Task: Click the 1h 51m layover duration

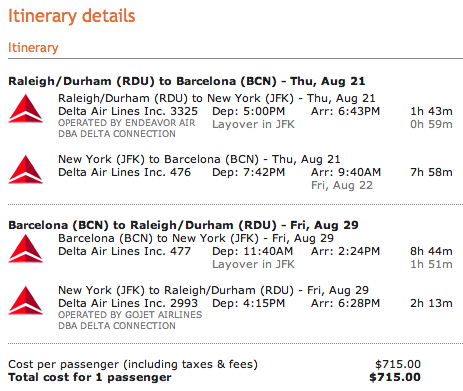Action: (x=431, y=264)
